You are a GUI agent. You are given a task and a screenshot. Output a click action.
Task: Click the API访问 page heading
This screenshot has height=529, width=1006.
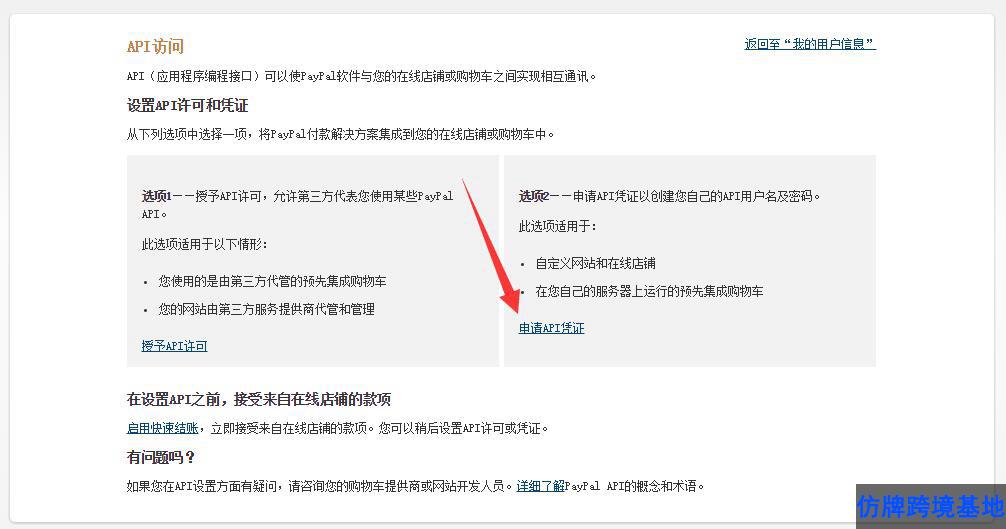[155, 46]
